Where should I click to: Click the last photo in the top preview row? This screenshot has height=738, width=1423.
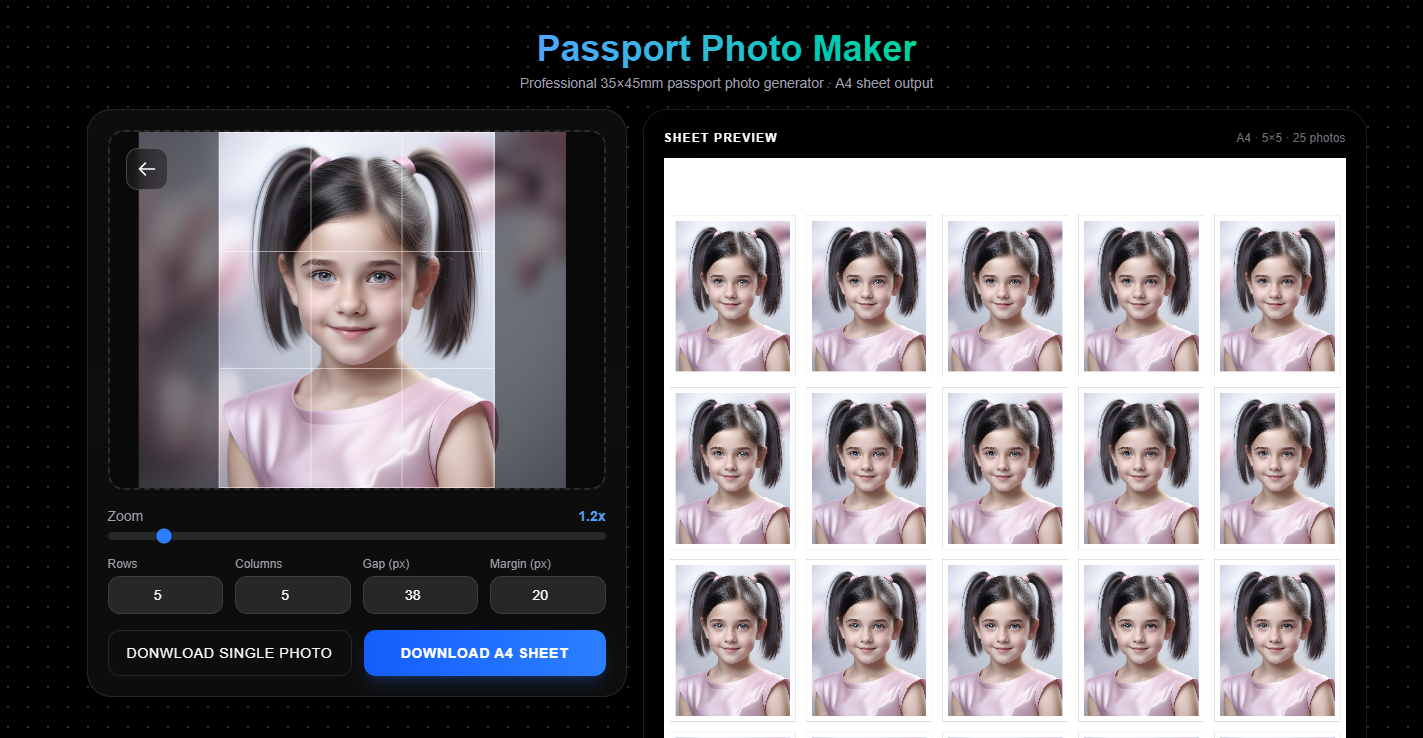point(1277,296)
